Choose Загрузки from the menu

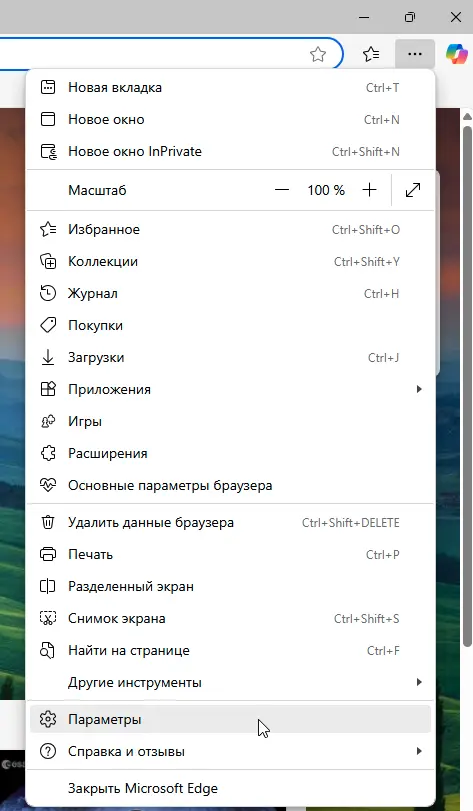pos(231,357)
